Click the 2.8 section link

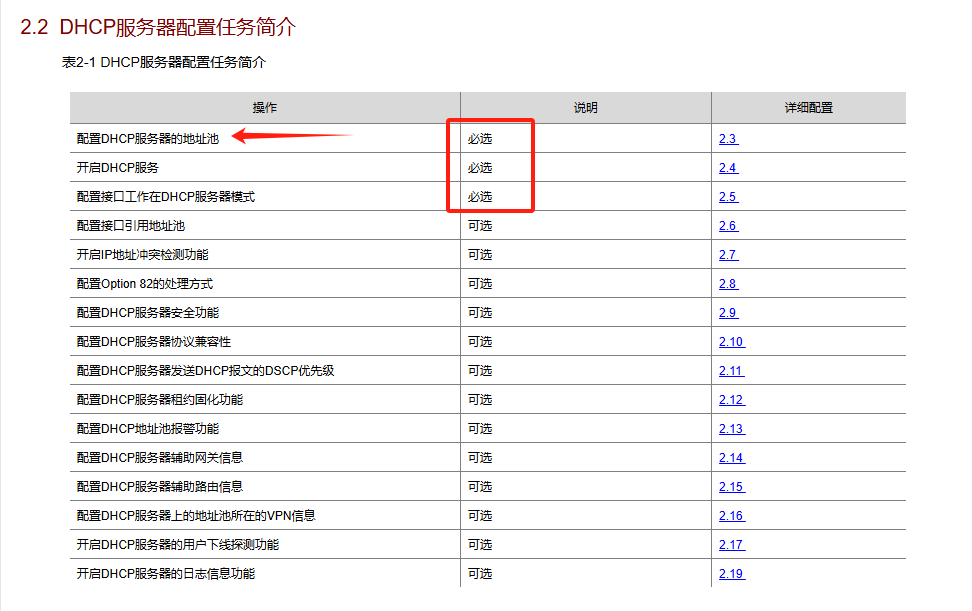pyautogui.click(x=728, y=284)
